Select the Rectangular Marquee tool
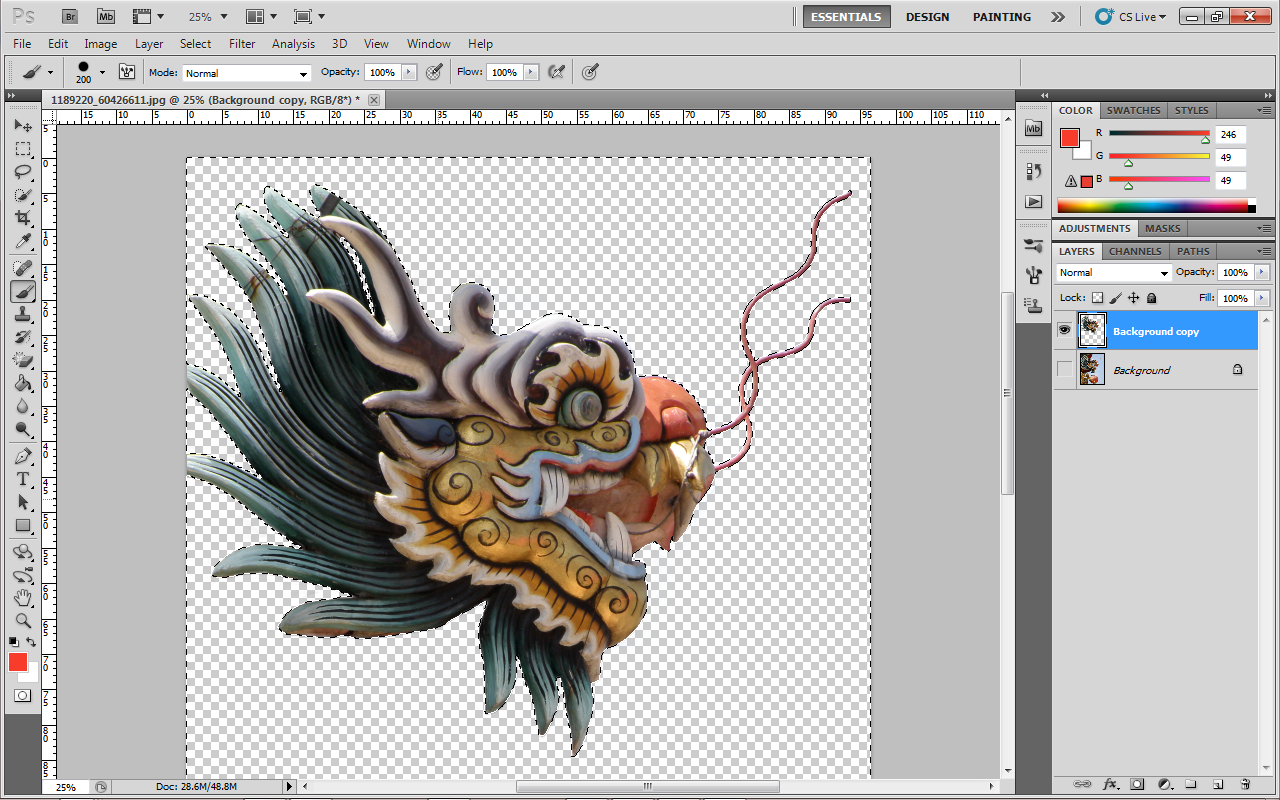Viewport: 1280px width, 800px height. point(23,149)
